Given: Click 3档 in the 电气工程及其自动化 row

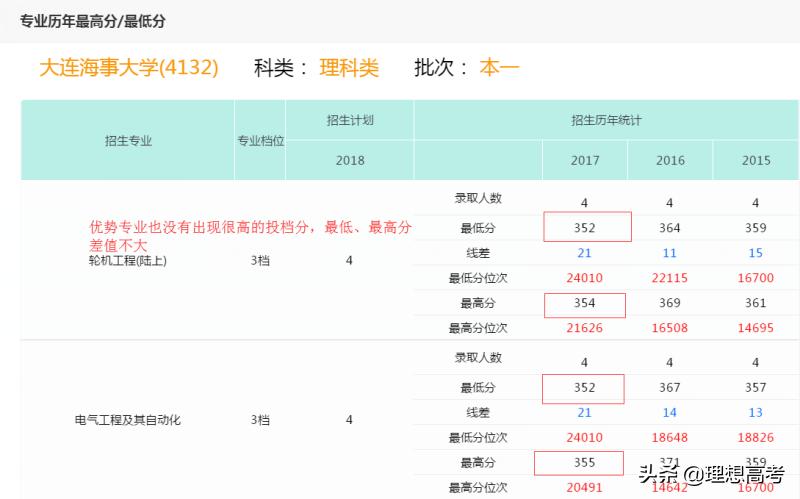Looking at the screenshot, I should (x=260, y=420).
